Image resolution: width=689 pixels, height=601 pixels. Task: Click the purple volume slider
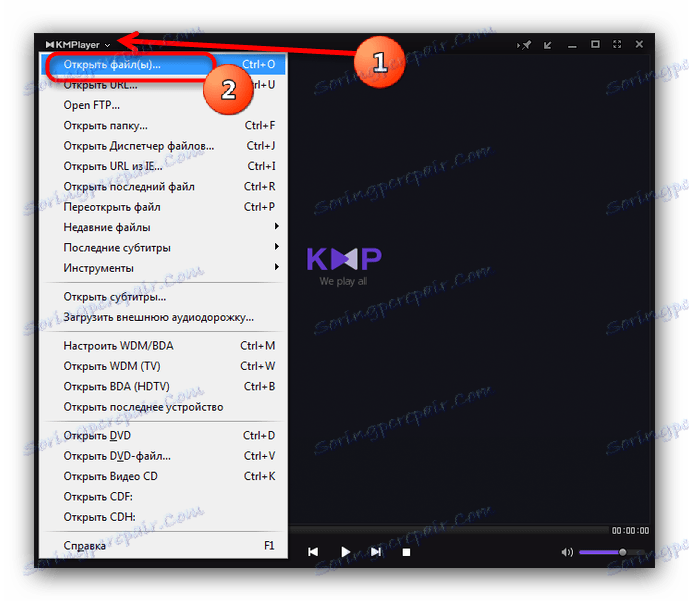612,552
